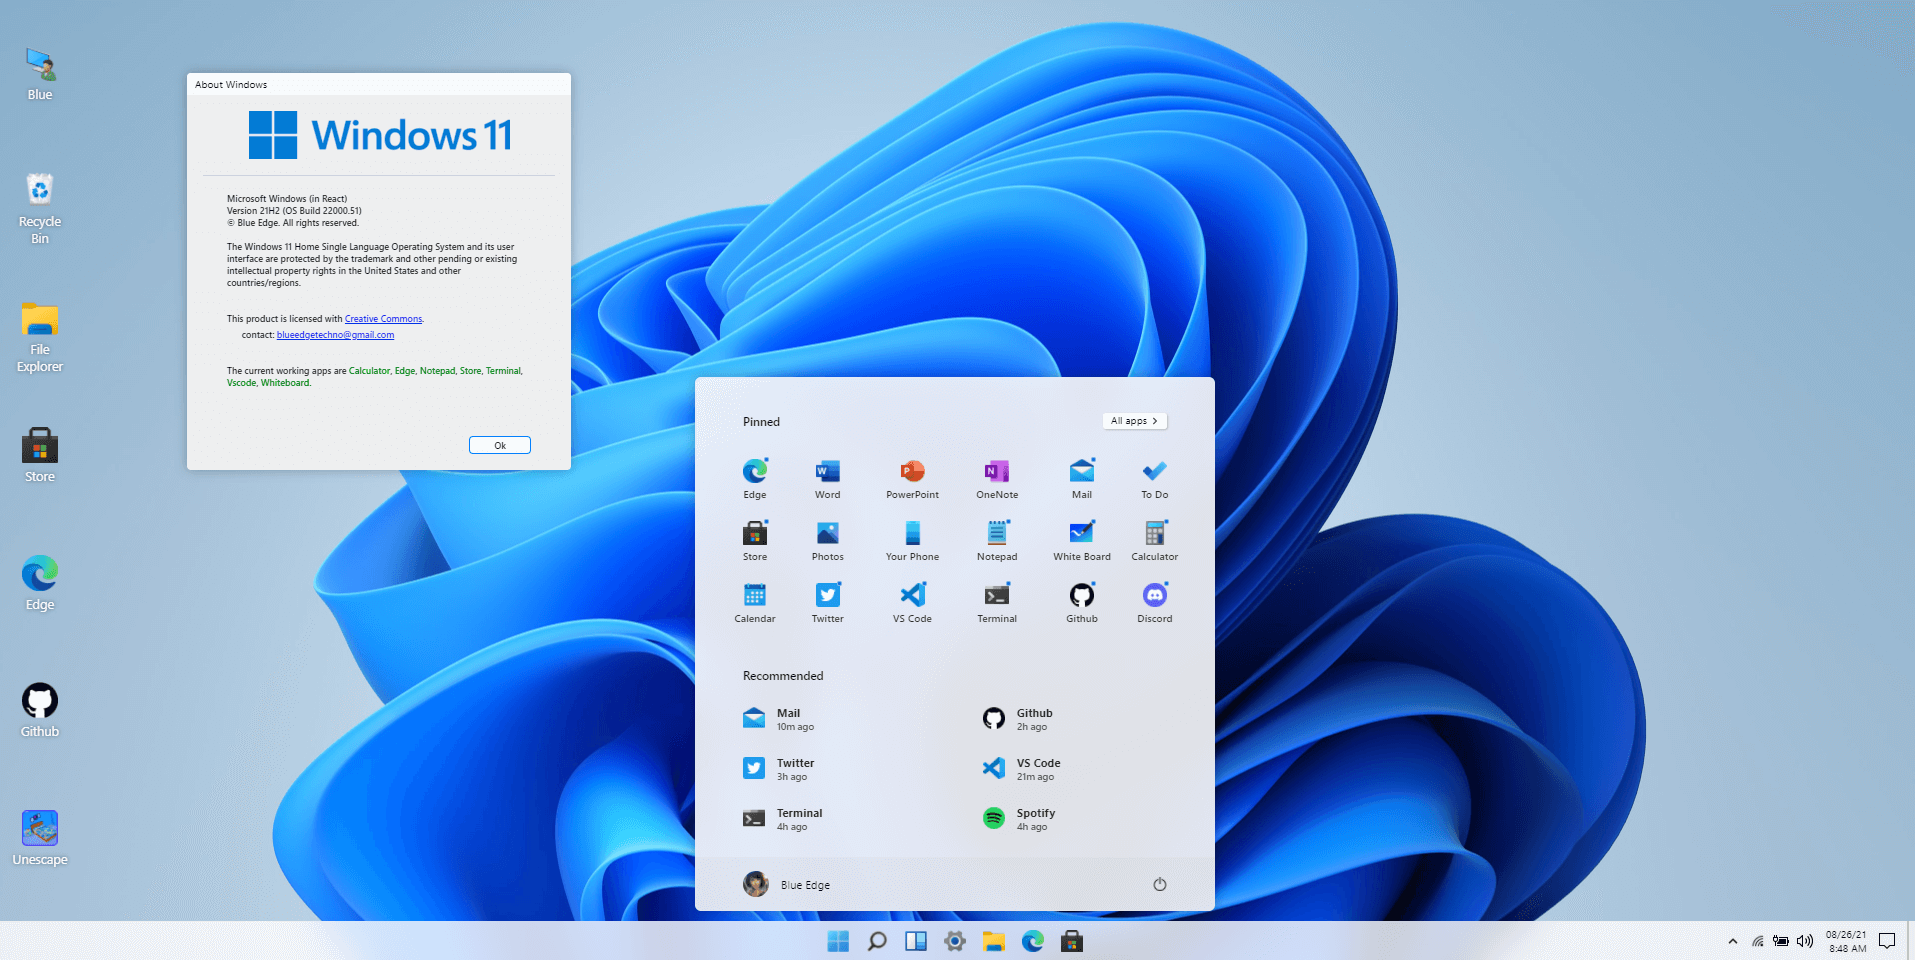Open Github from Pinned apps

coord(1082,602)
